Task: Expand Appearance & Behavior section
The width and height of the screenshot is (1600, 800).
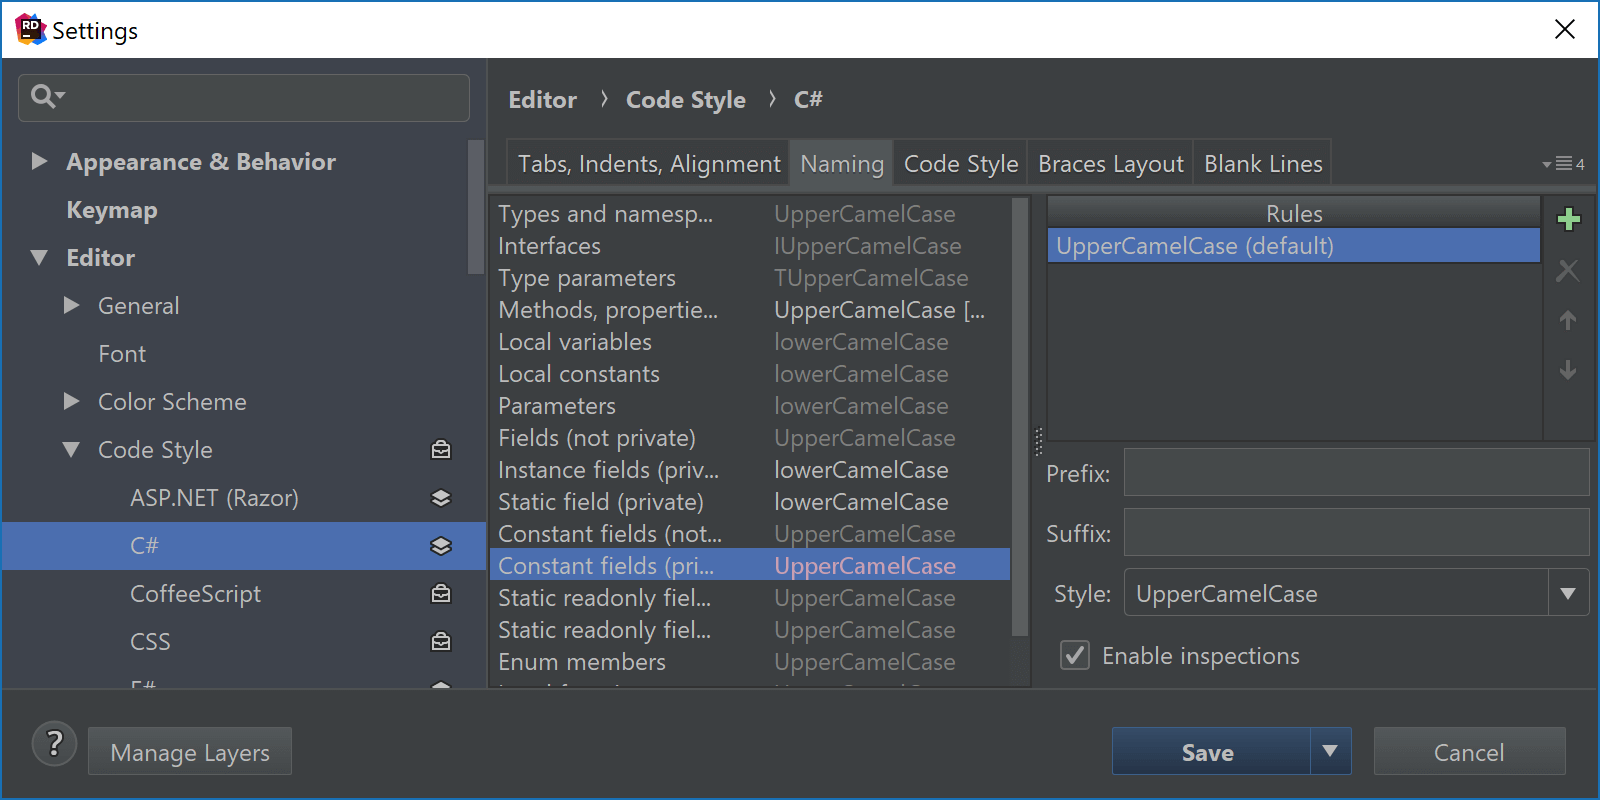Action: pos(39,161)
